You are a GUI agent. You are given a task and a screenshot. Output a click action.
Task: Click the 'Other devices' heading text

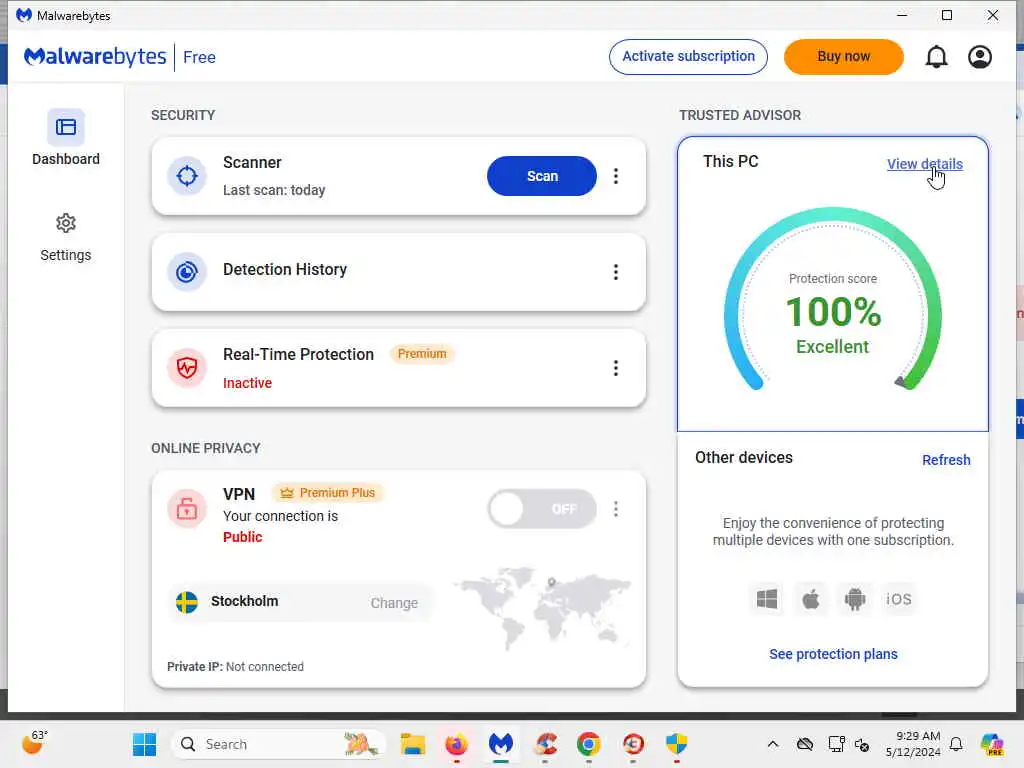(744, 457)
